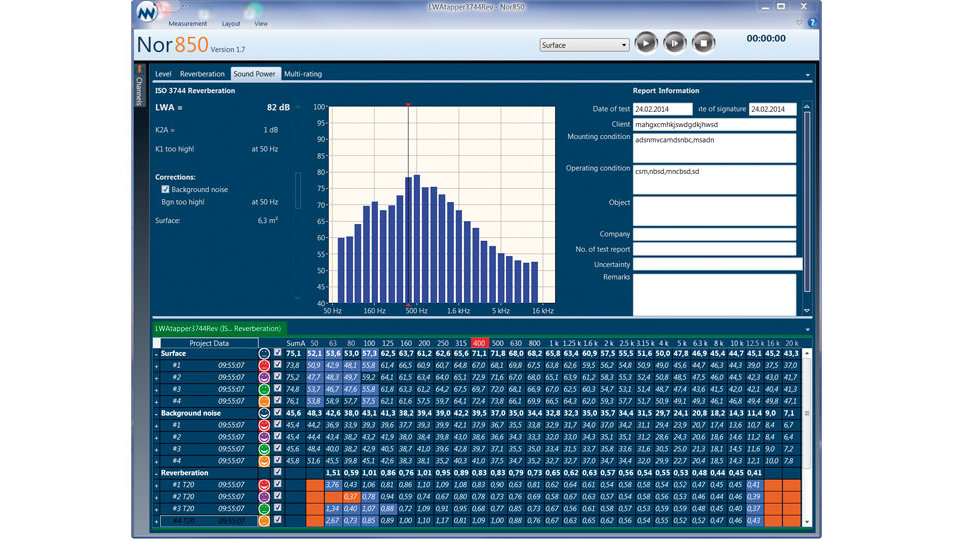960x540 pixels.
Task: Collapse the Background noise group
Action: pyautogui.click(x=156, y=413)
